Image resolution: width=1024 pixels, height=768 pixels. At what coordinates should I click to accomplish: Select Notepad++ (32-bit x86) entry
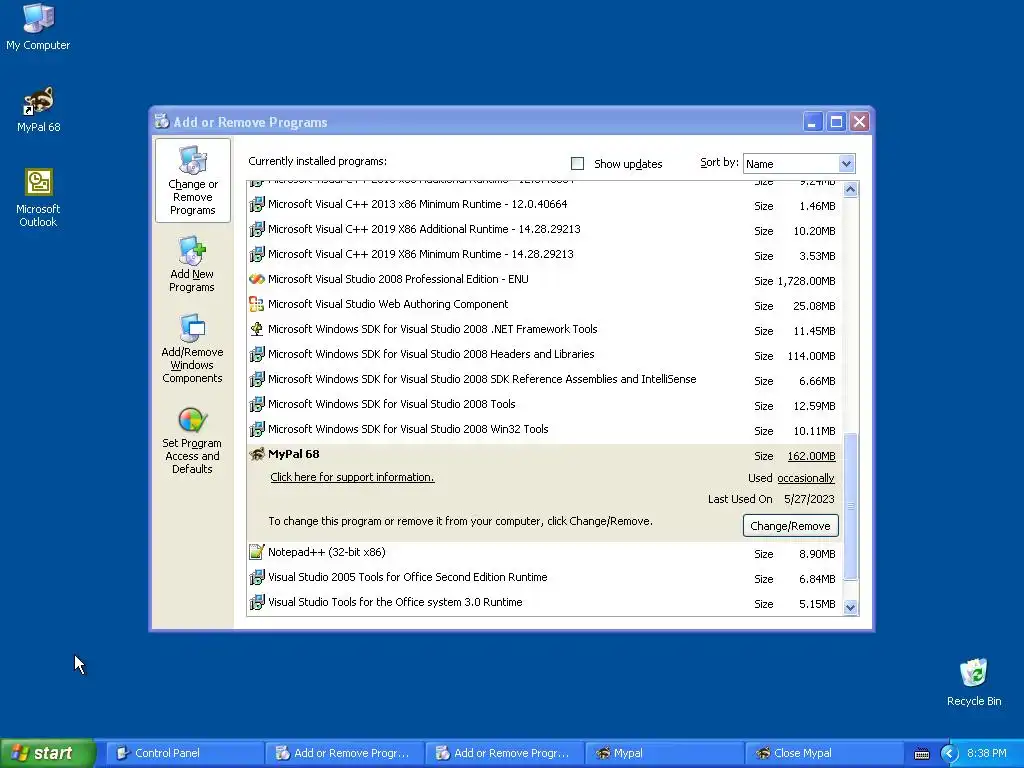point(545,553)
